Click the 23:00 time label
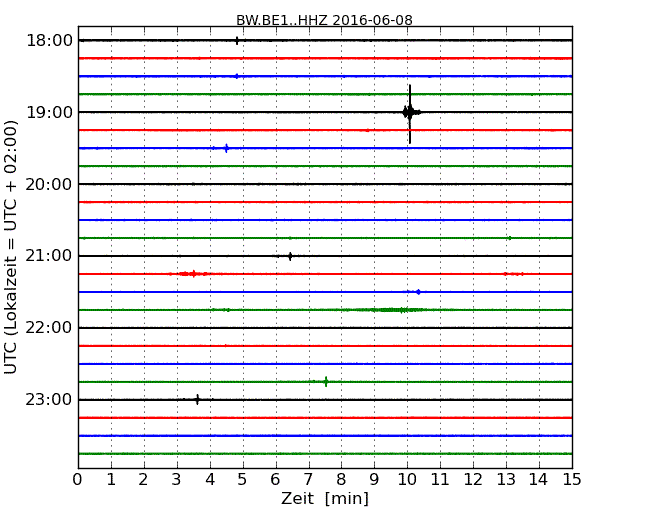Viewport: 650px width, 520px height. (49, 399)
